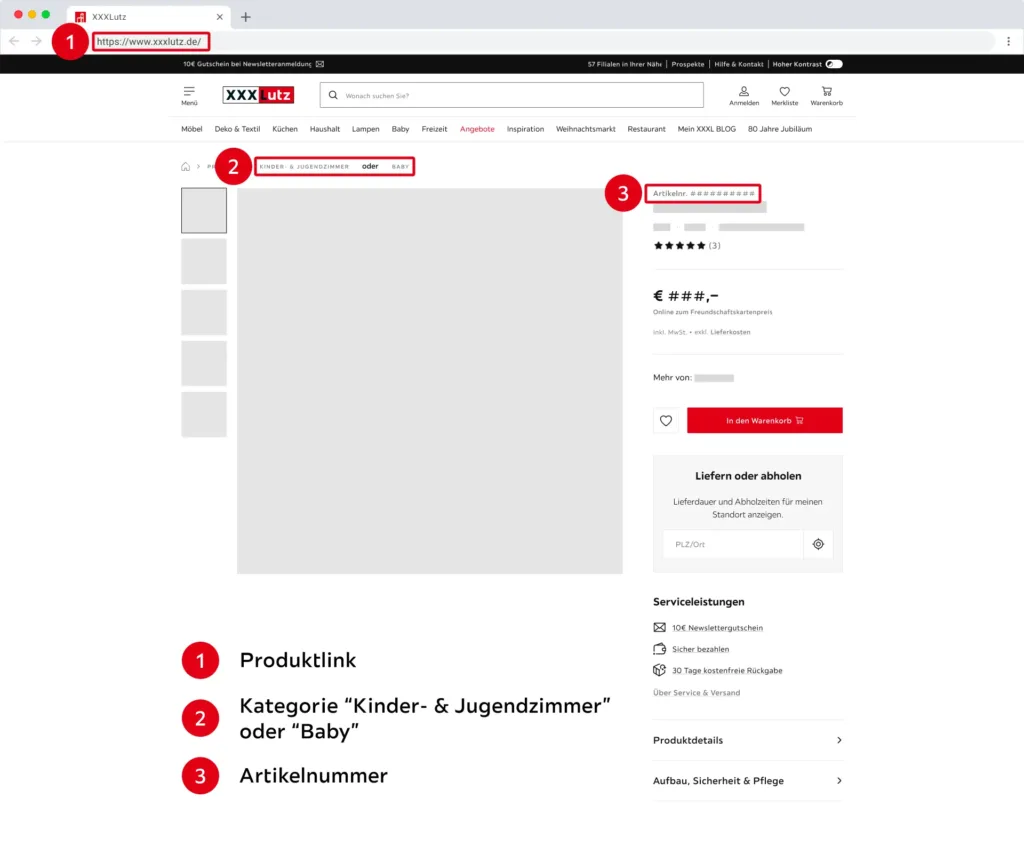1024x846 pixels.
Task: Open the 10€ Newslettergutschein link
Action: 717,628
